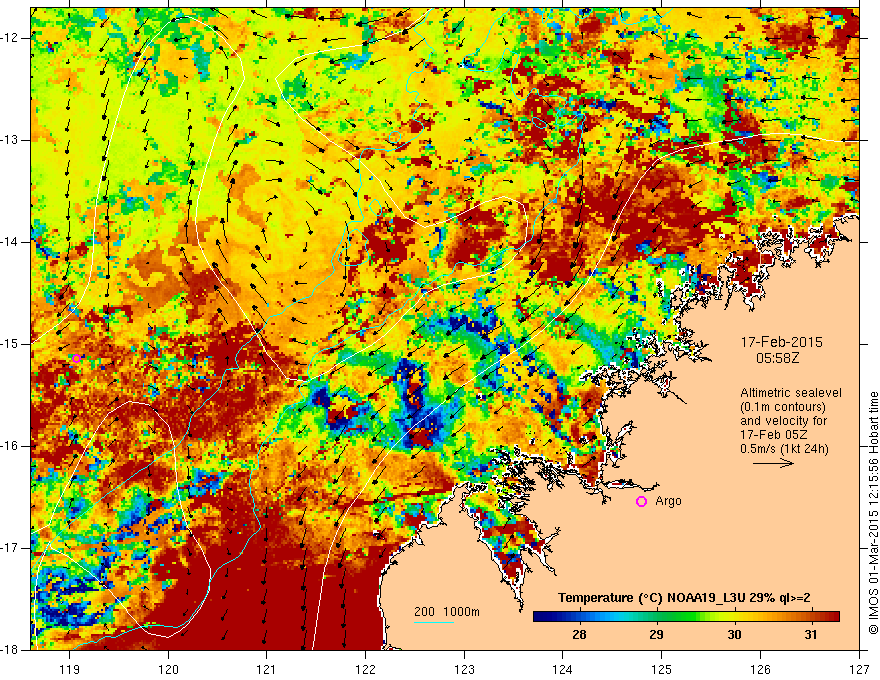Screen dimensions: 880x680
Task: Click the '0.5m/s (1kt 24h)' text
Action: pos(785,449)
